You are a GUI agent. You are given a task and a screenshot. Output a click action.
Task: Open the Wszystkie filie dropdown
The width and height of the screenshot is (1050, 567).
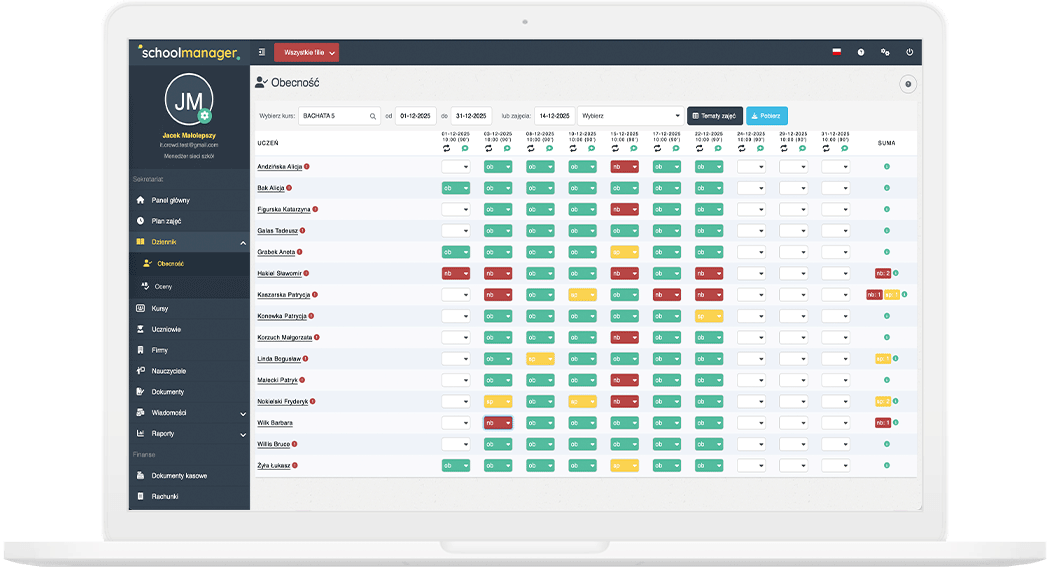pos(306,52)
